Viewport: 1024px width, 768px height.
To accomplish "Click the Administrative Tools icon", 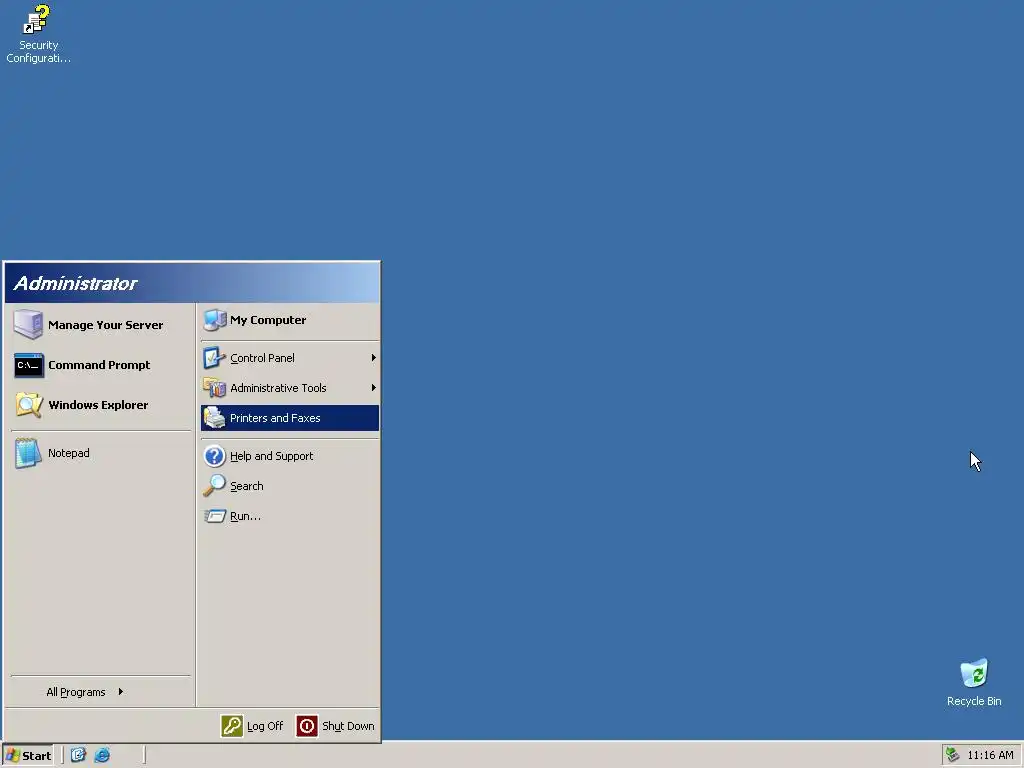I will pos(214,388).
